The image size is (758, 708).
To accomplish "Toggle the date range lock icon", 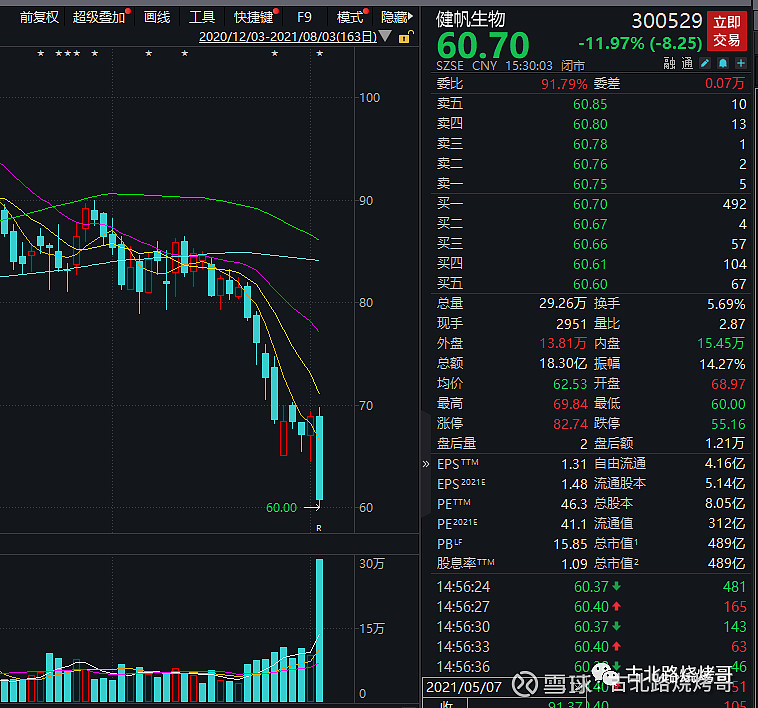I will [406, 37].
